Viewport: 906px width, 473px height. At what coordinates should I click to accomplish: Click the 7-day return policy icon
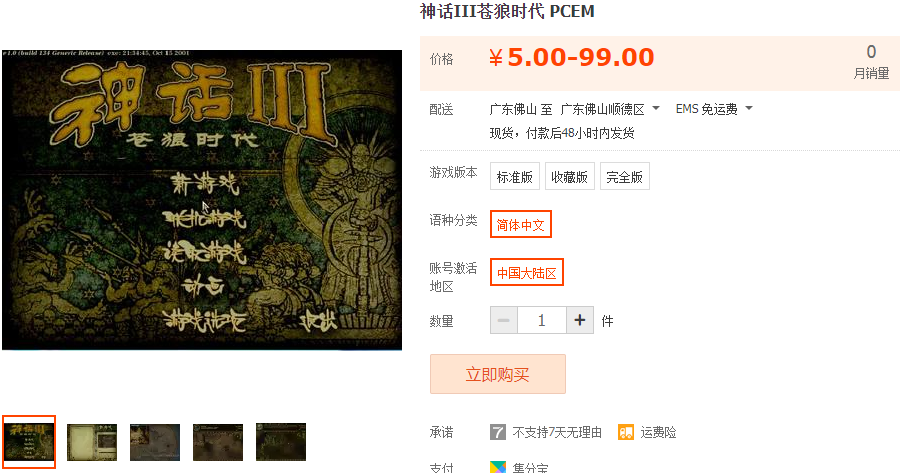tap(497, 432)
